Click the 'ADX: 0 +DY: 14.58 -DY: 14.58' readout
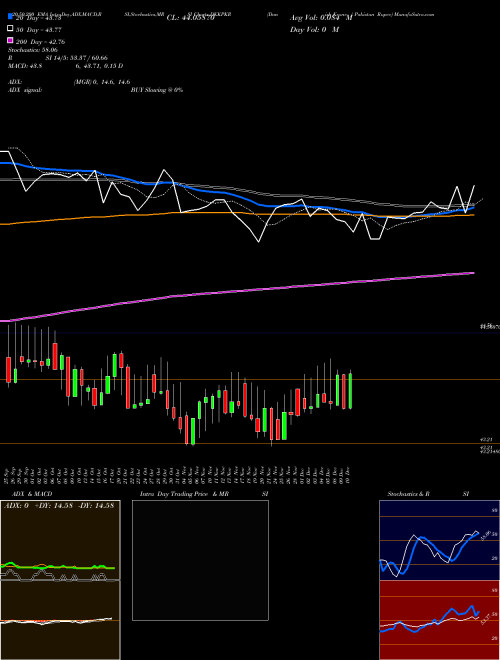This screenshot has width=500, height=660. (x=59, y=506)
